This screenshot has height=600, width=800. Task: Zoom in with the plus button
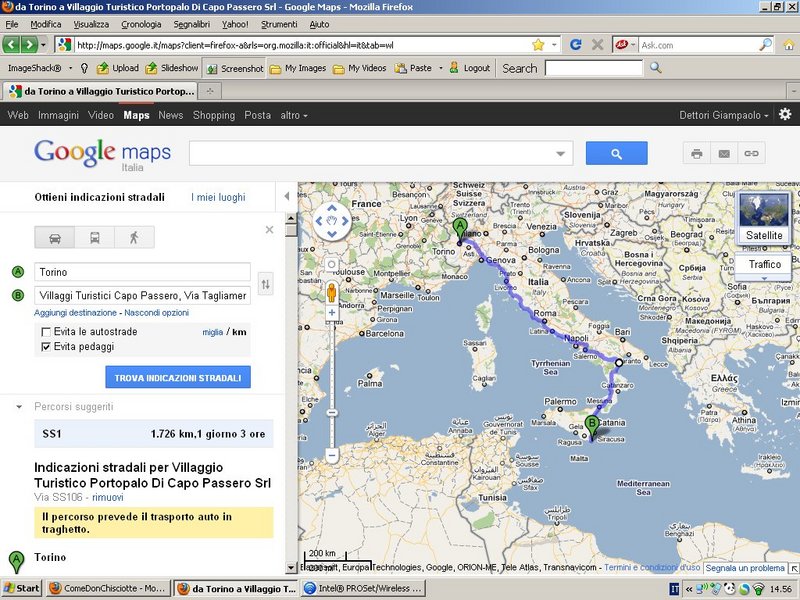click(x=332, y=313)
